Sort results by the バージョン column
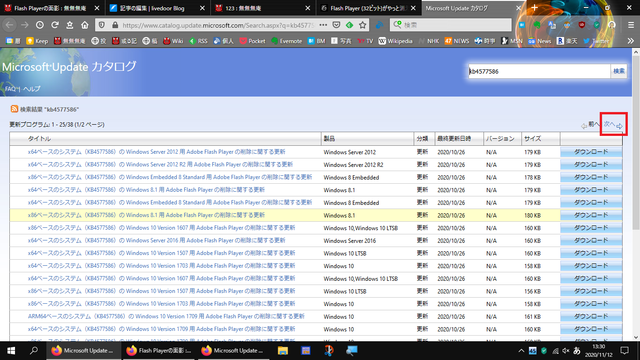The image size is (640, 360). point(500,138)
